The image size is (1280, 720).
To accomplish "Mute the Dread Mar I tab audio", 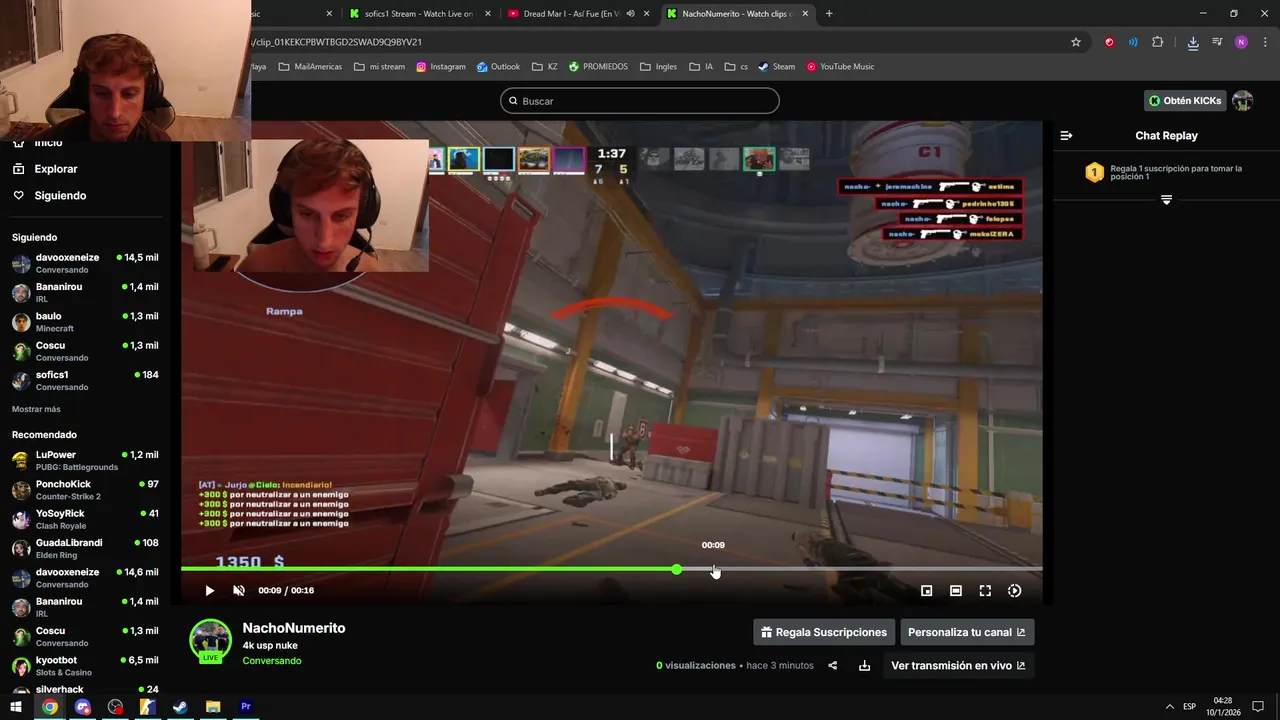I will pos(629,14).
